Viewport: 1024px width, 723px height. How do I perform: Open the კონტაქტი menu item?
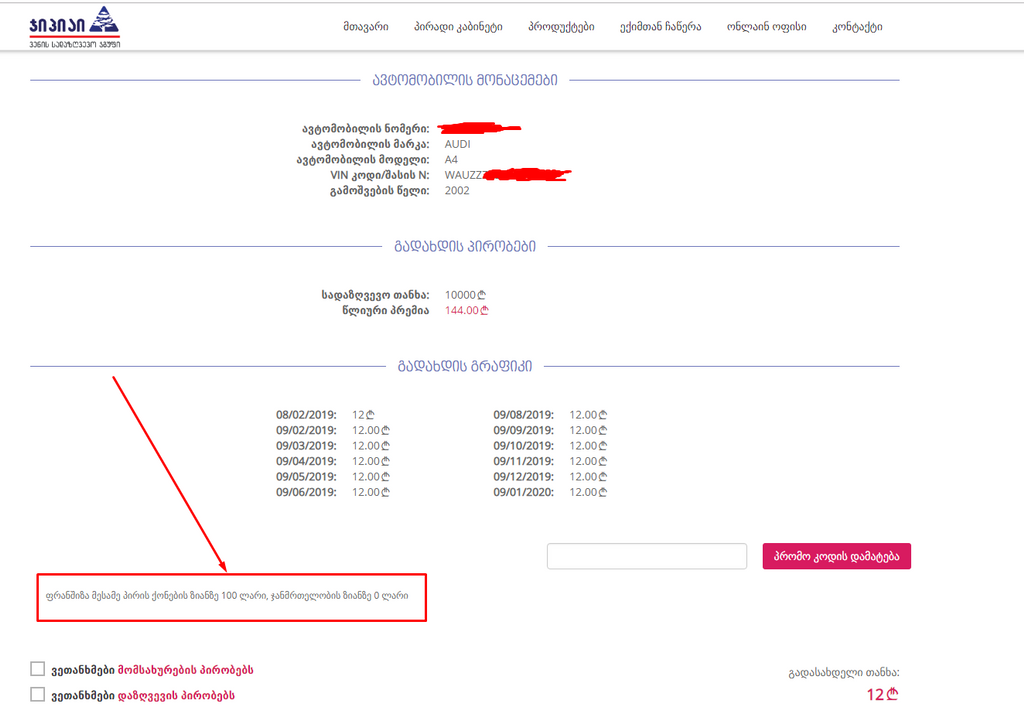tap(857, 27)
